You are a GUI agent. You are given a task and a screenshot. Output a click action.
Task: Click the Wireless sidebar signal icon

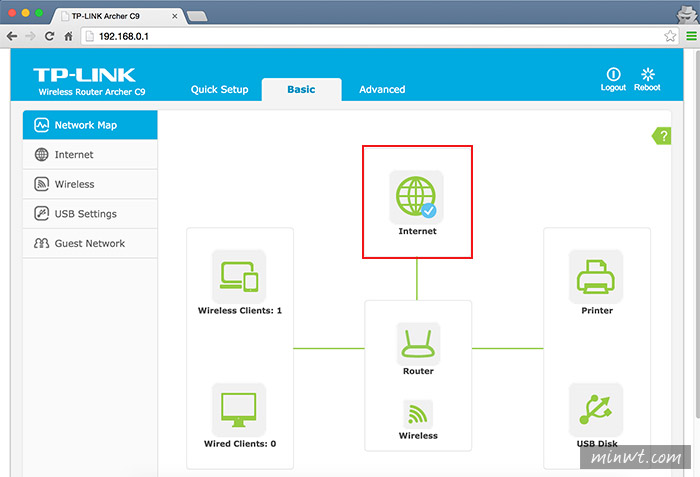click(x=42, y=184)
